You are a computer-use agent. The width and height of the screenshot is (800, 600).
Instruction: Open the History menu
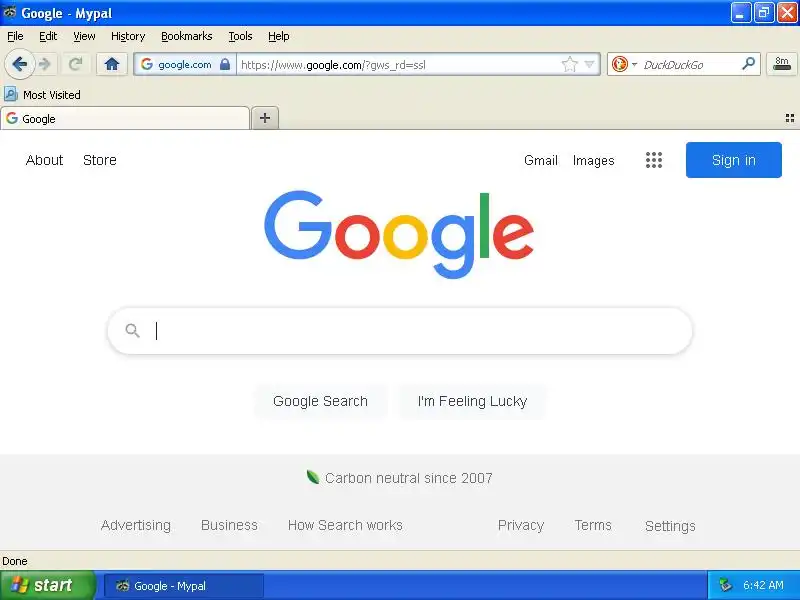pos(128,36)
